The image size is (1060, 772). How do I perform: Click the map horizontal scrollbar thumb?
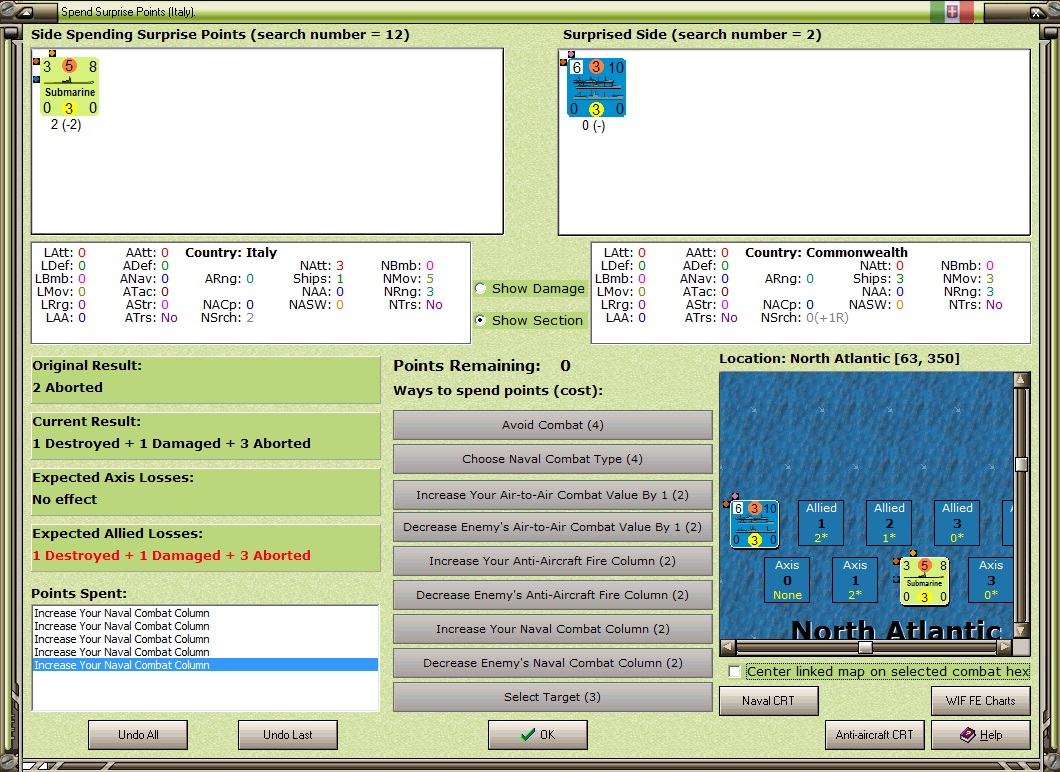pyautogui.click(x=865, y=647)
